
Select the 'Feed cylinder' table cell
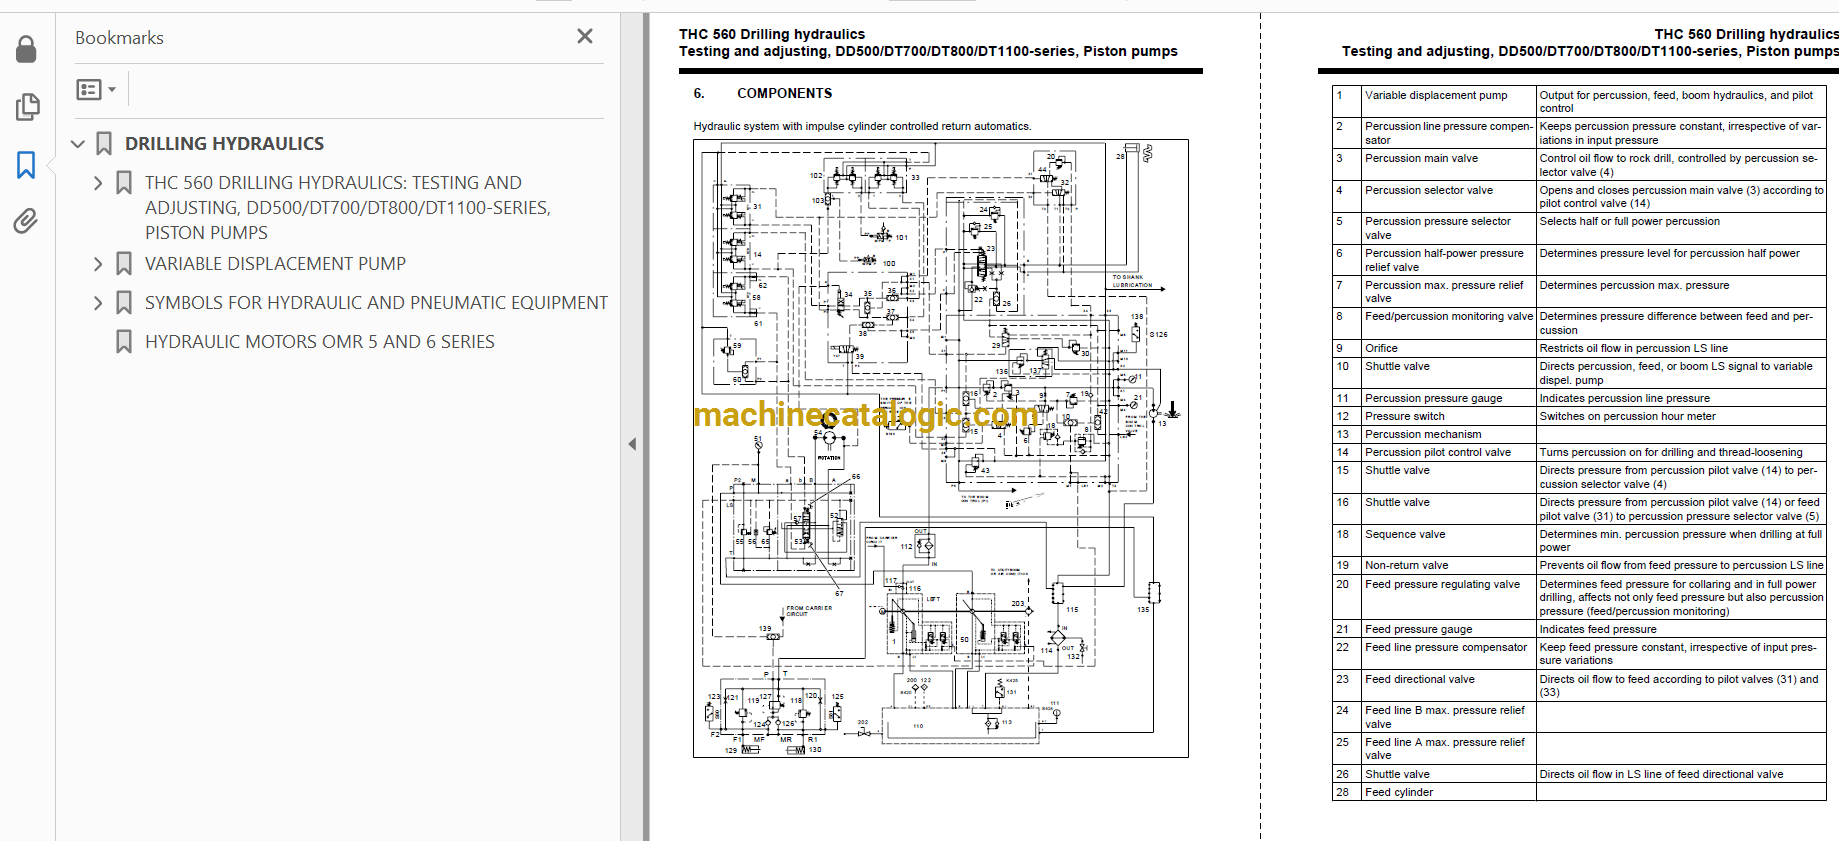1448,792
